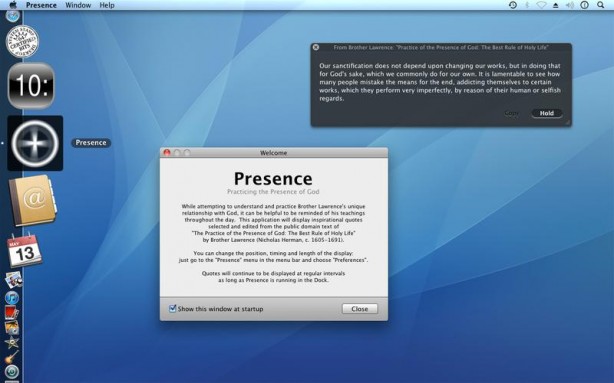This screenshot has width=614, height=383.
Task: Click Hold on the quote panel
Action: (x=547, y=113)
